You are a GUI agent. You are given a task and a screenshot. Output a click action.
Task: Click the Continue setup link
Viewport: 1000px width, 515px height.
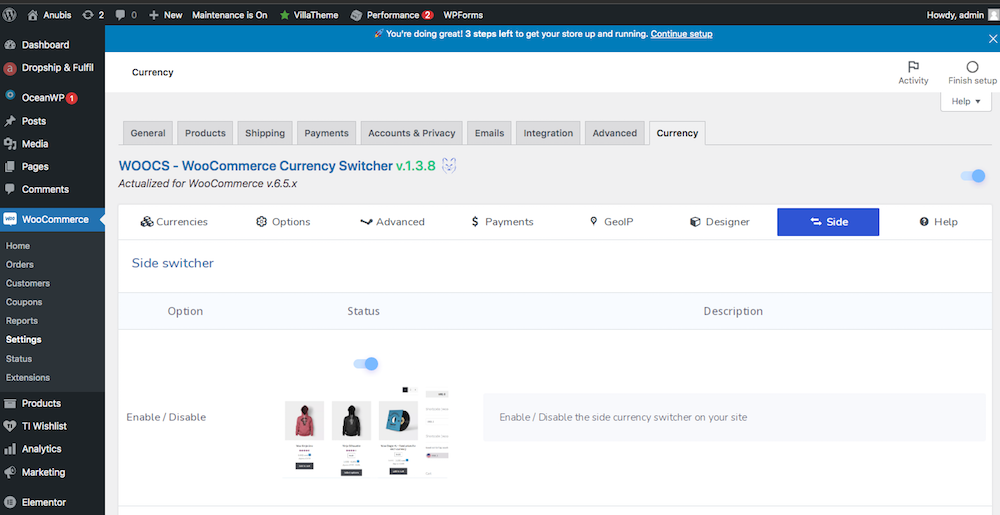(682, 34)
